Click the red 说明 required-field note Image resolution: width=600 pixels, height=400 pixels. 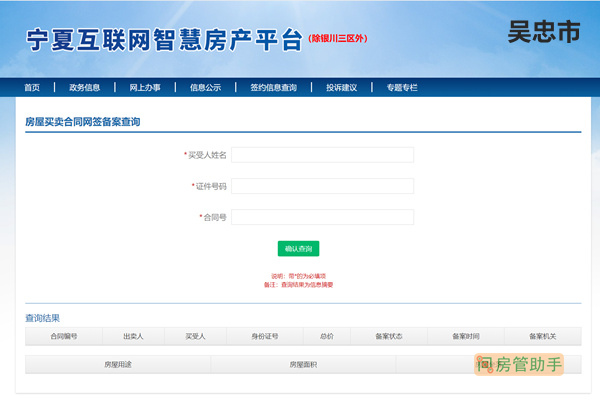click(298, 276)
